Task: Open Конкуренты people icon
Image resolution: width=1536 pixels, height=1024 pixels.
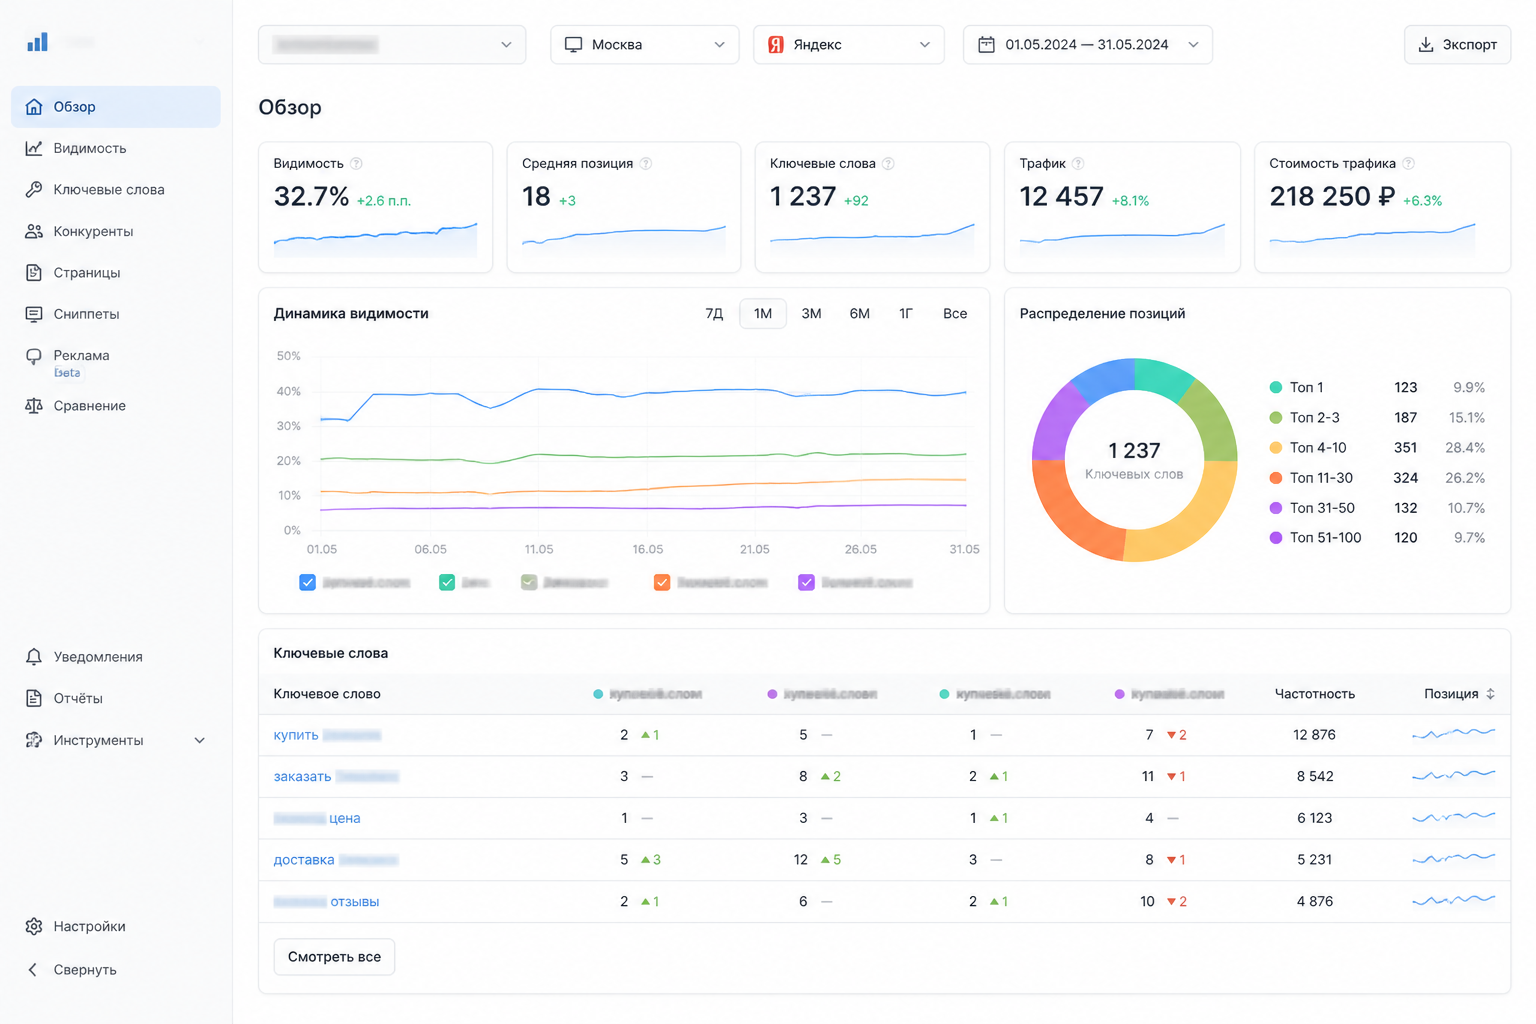Action: click(x=34, y=231)
